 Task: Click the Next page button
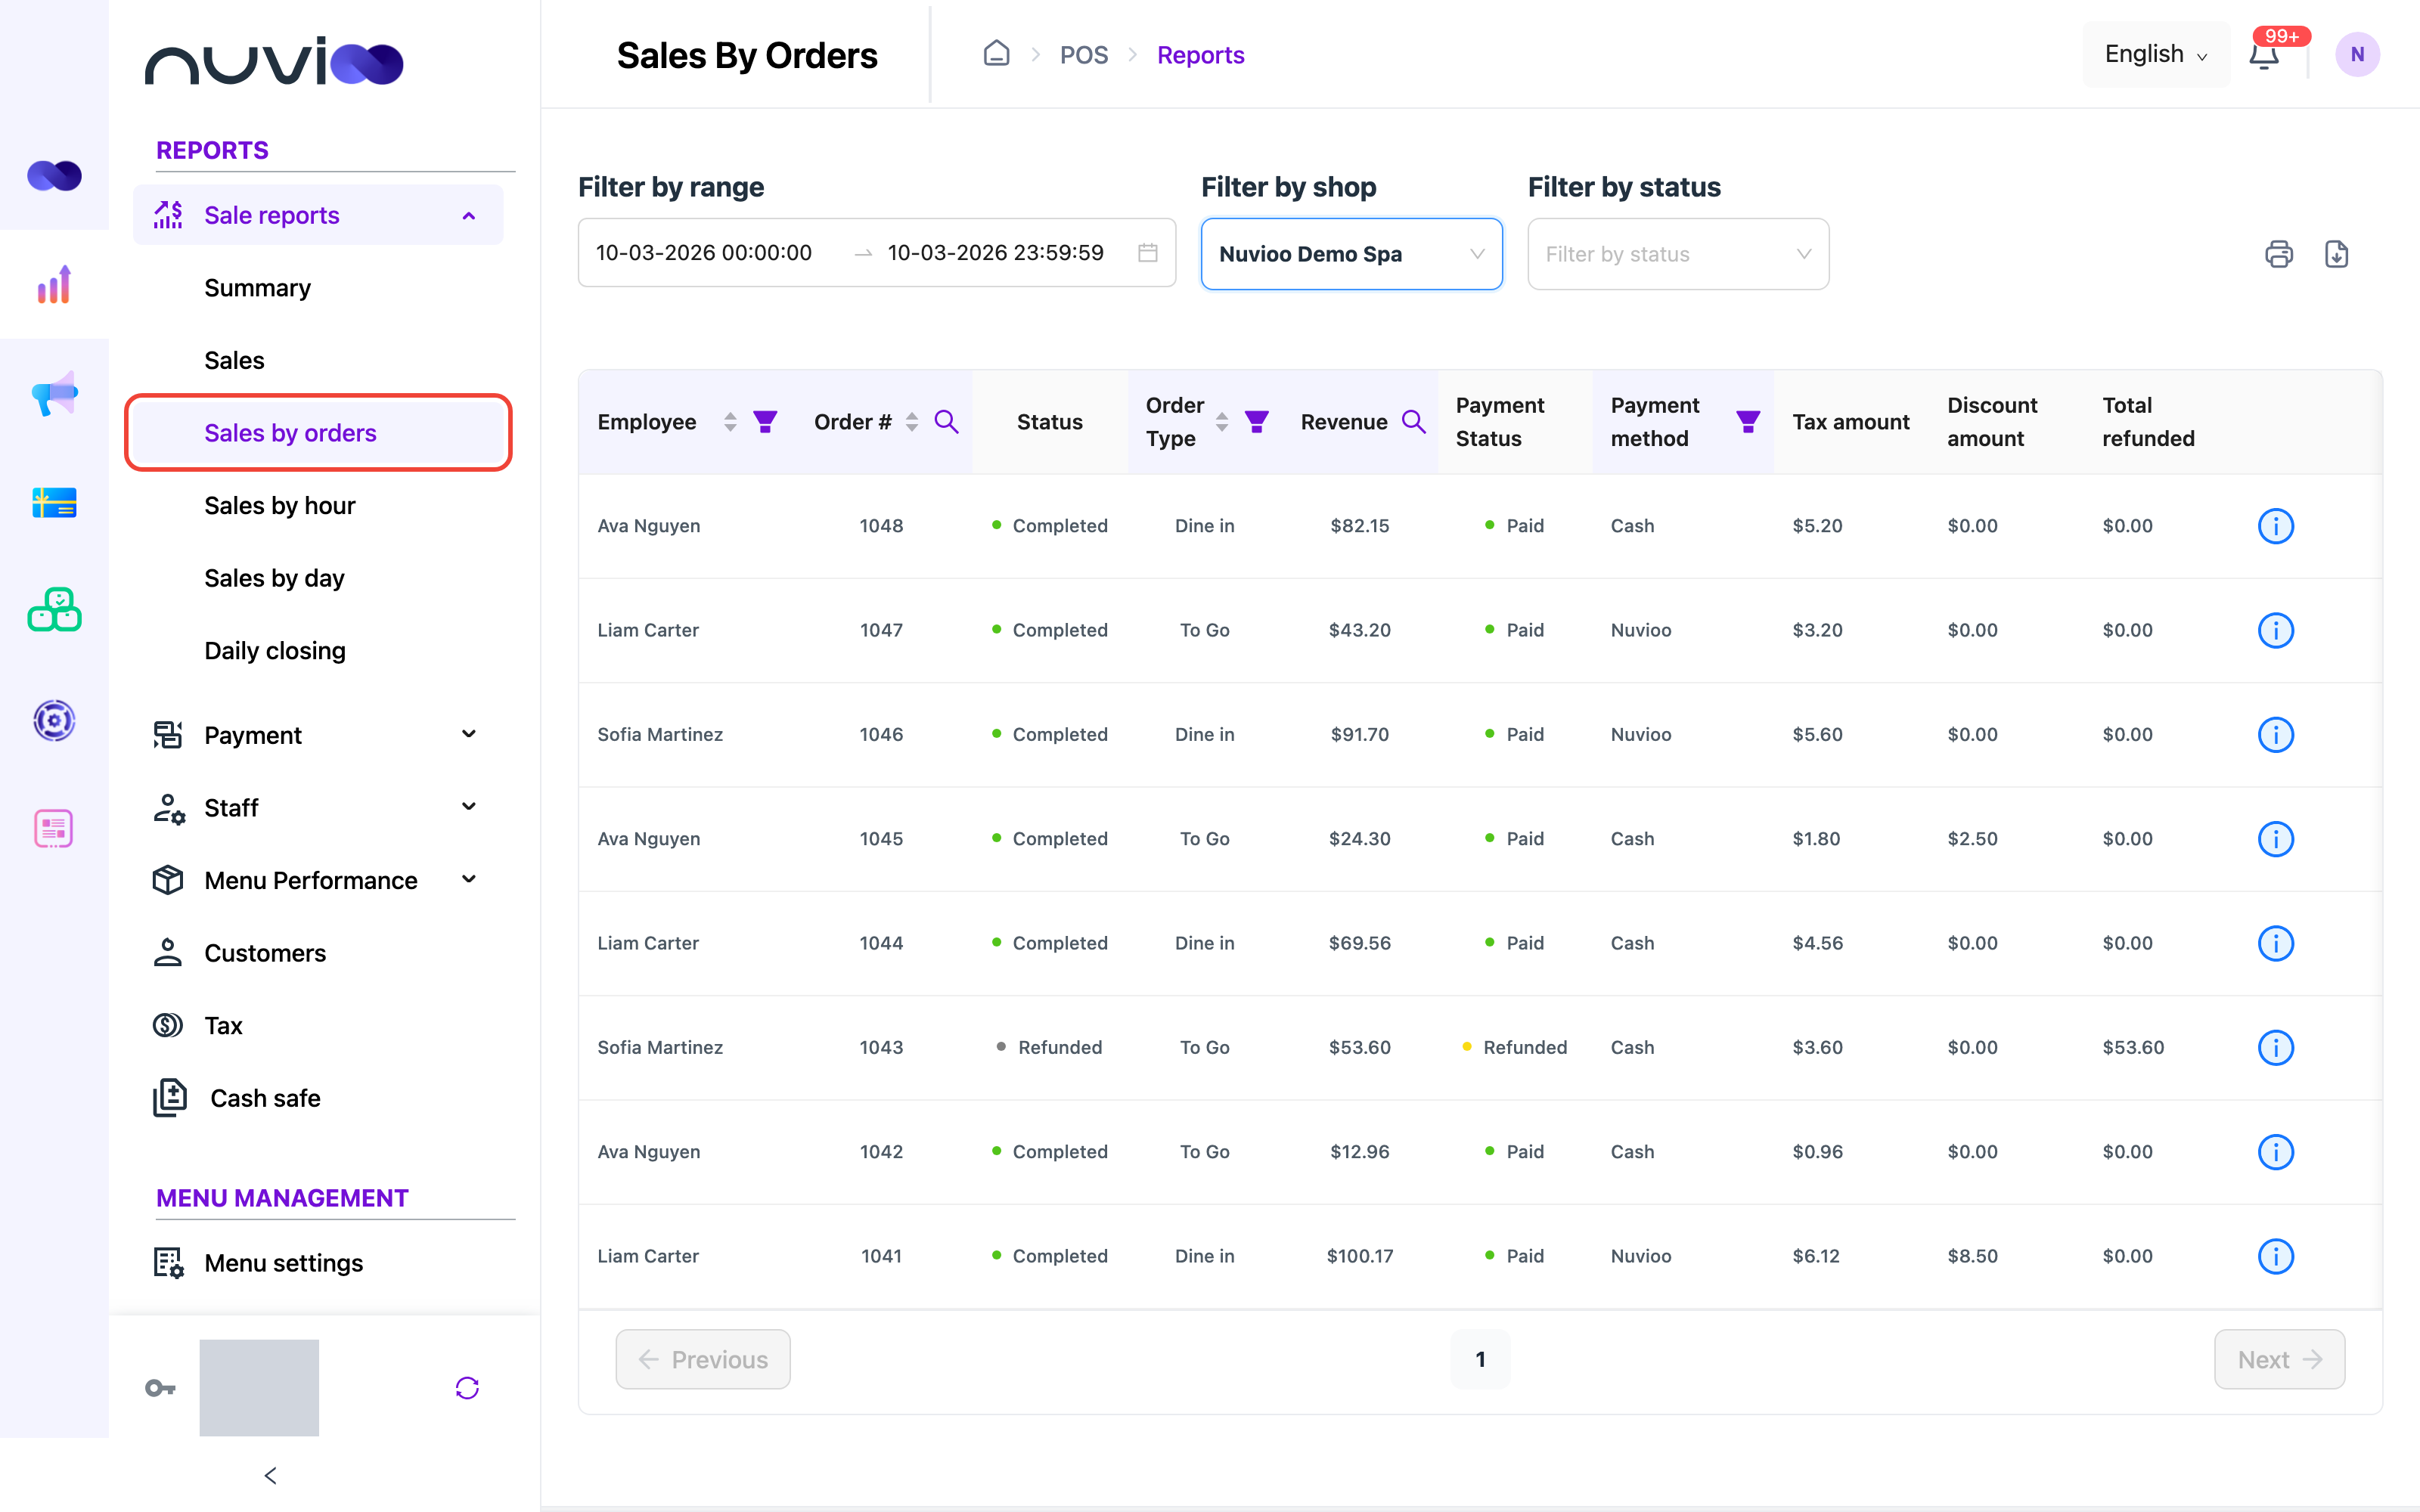coord(2279,1359)
